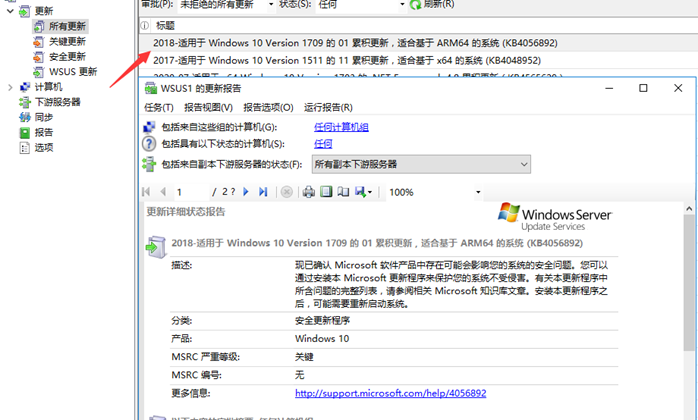Click the report page number field

pyautogui.click(x=191, y=192)
